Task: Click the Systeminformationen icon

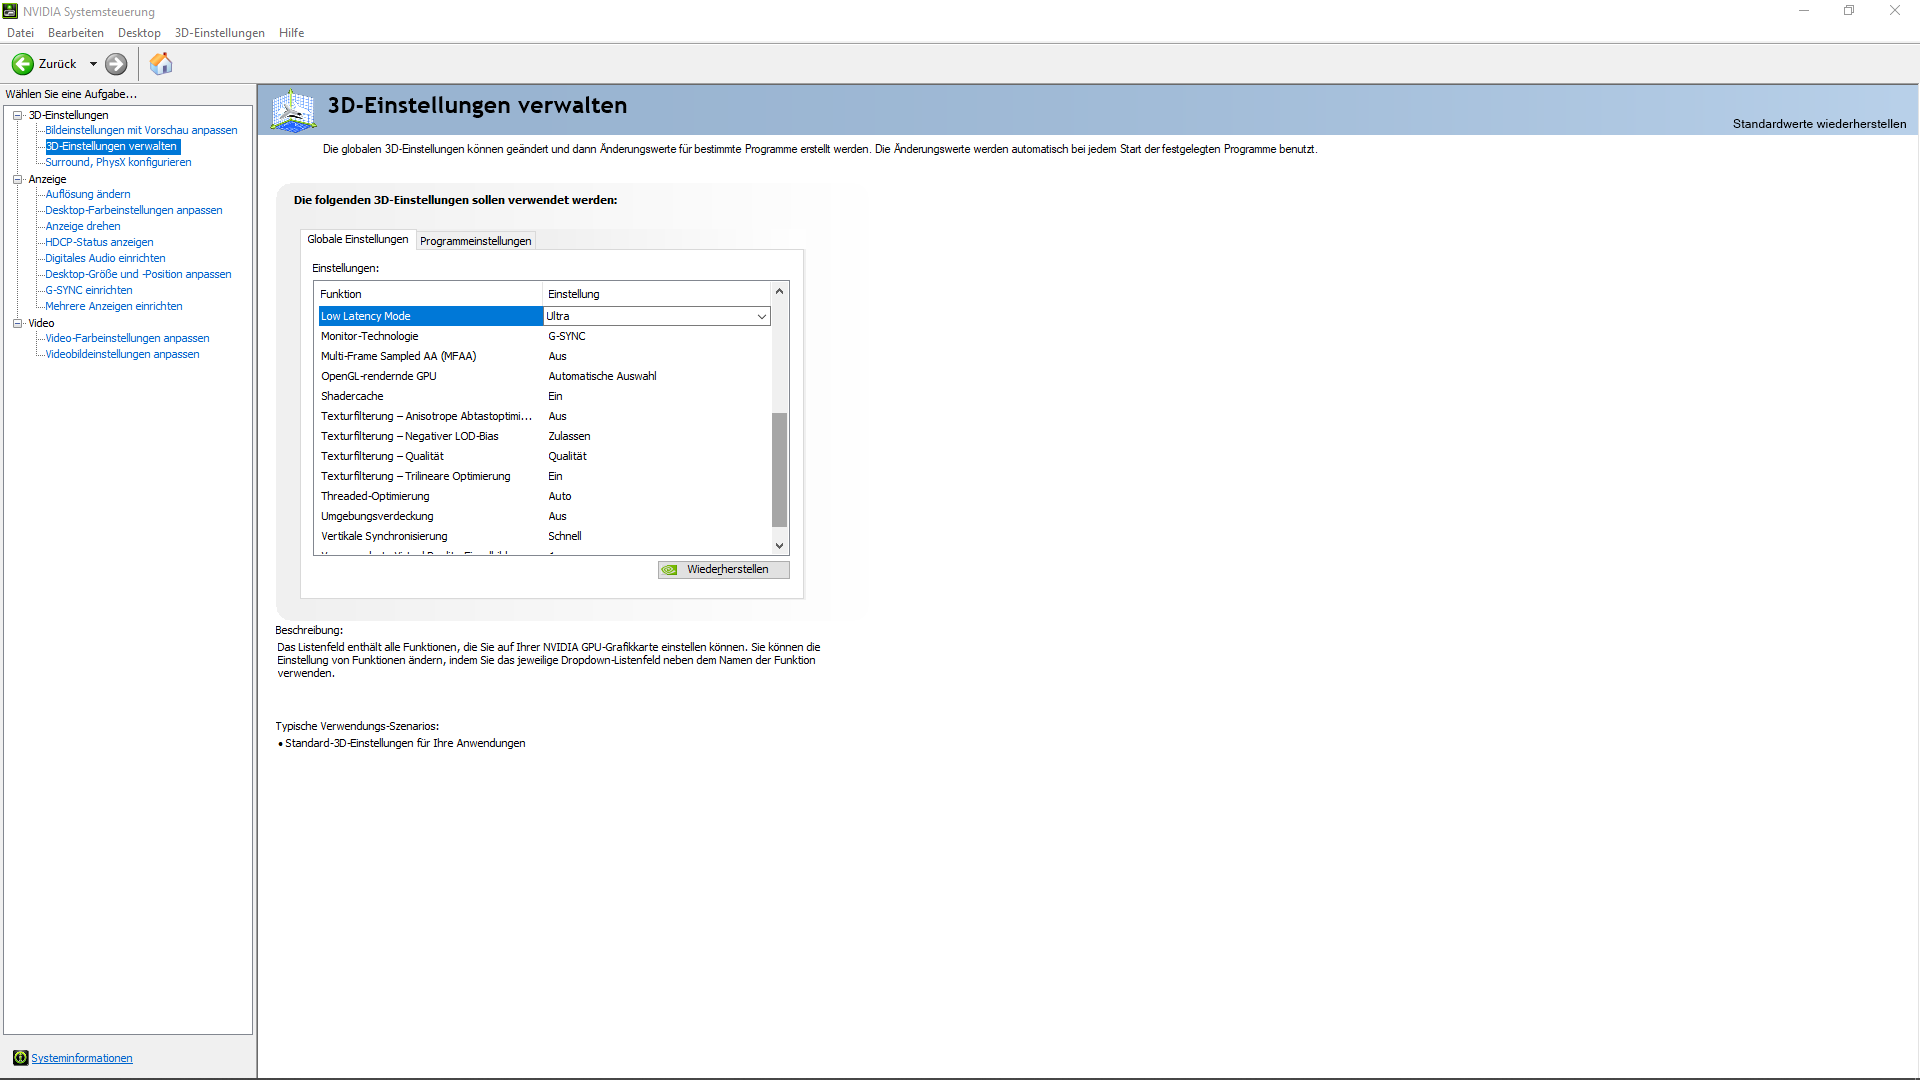Action: click(20, 1058)
